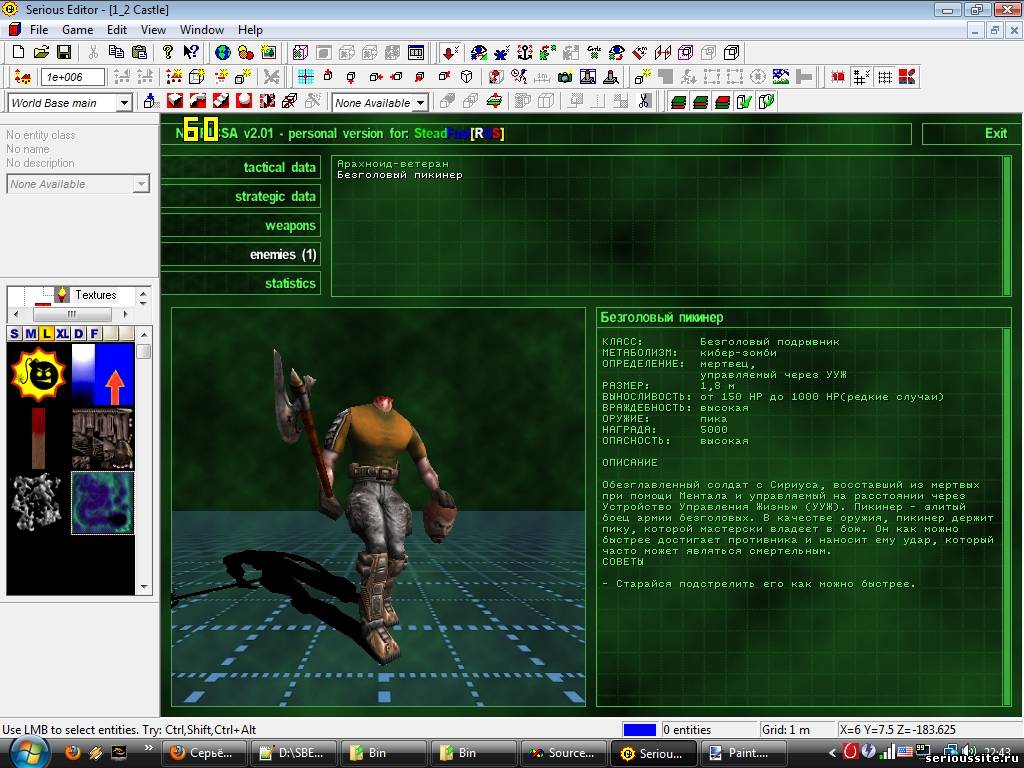
Task: Switch to the Source taskbar window
Action: [564, 753]
